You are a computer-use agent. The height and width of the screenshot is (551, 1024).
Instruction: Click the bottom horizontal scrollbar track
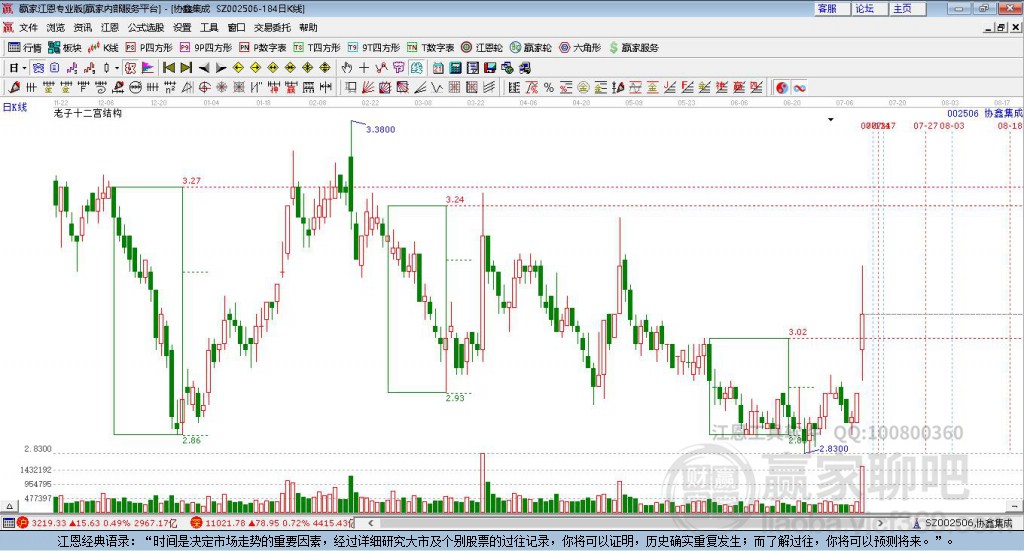tap(626, 523)
